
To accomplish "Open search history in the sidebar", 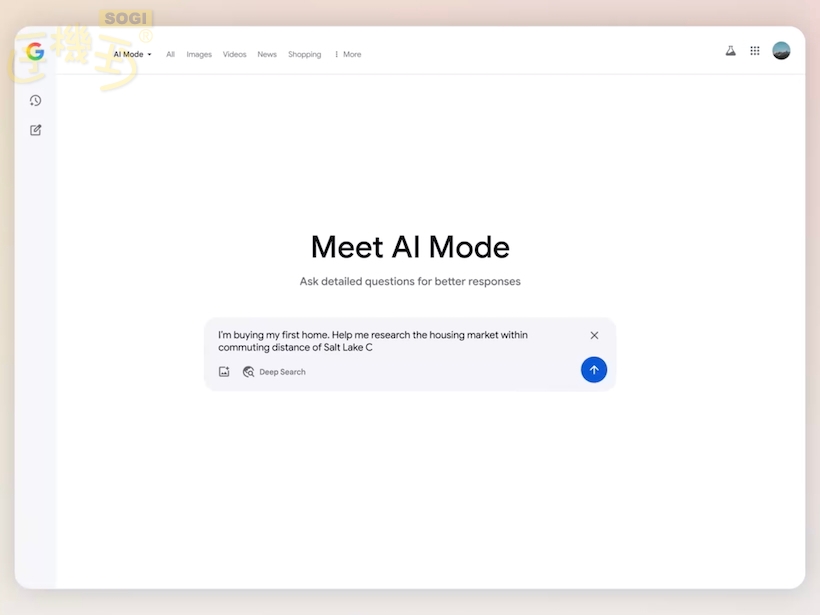I will point(35,100).
